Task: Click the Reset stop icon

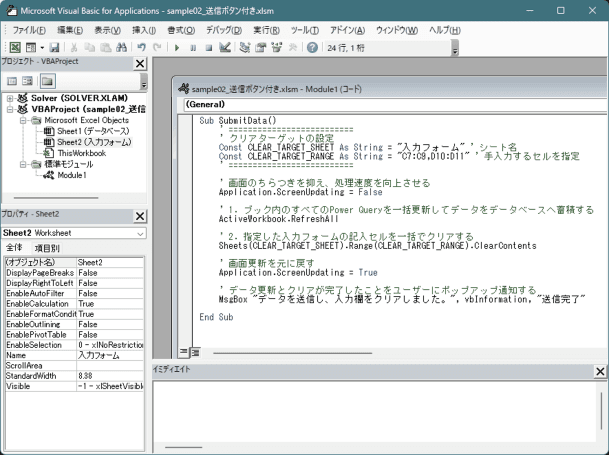Action: coord(209,48)
